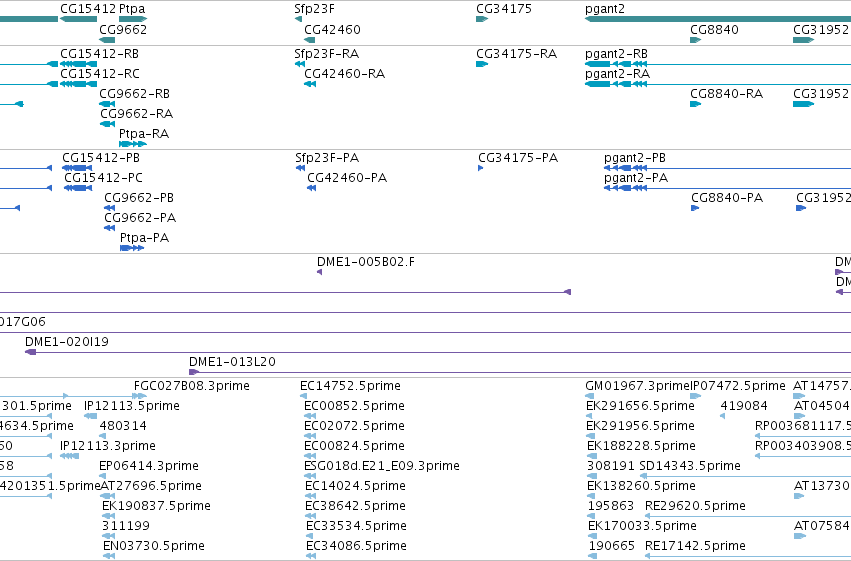The image size is (851, 561).
Task: Select the EC33534.5prime EST label
Action: tap(357, 526)
